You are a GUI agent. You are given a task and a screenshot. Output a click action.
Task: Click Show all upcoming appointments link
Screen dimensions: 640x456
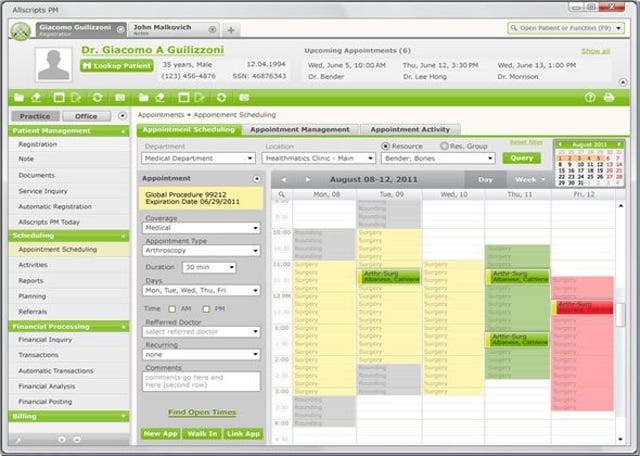596,51
